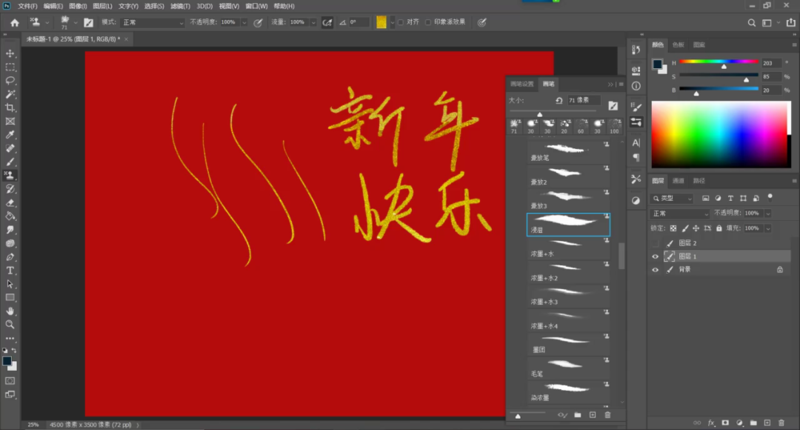Create new brush group folder icon
800x430 pixels.
point(578,415)
